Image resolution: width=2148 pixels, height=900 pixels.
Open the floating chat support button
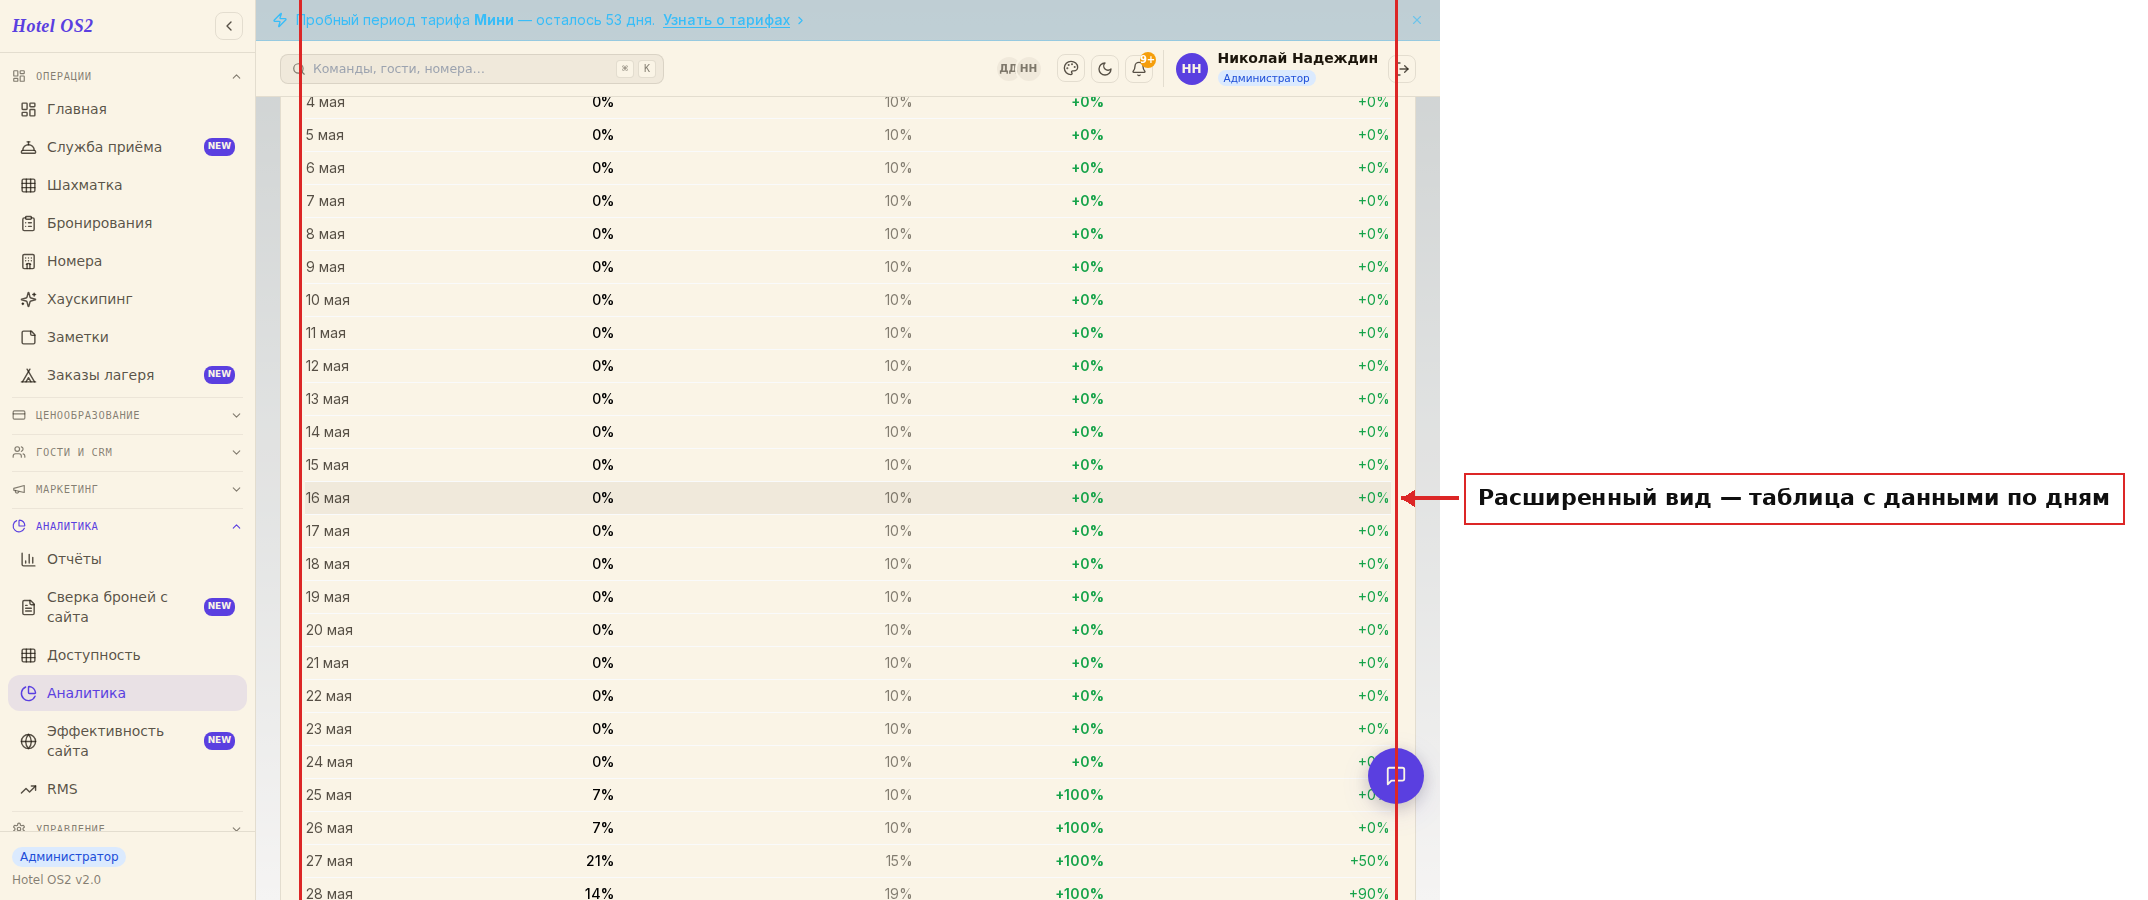coord(1396,776)
